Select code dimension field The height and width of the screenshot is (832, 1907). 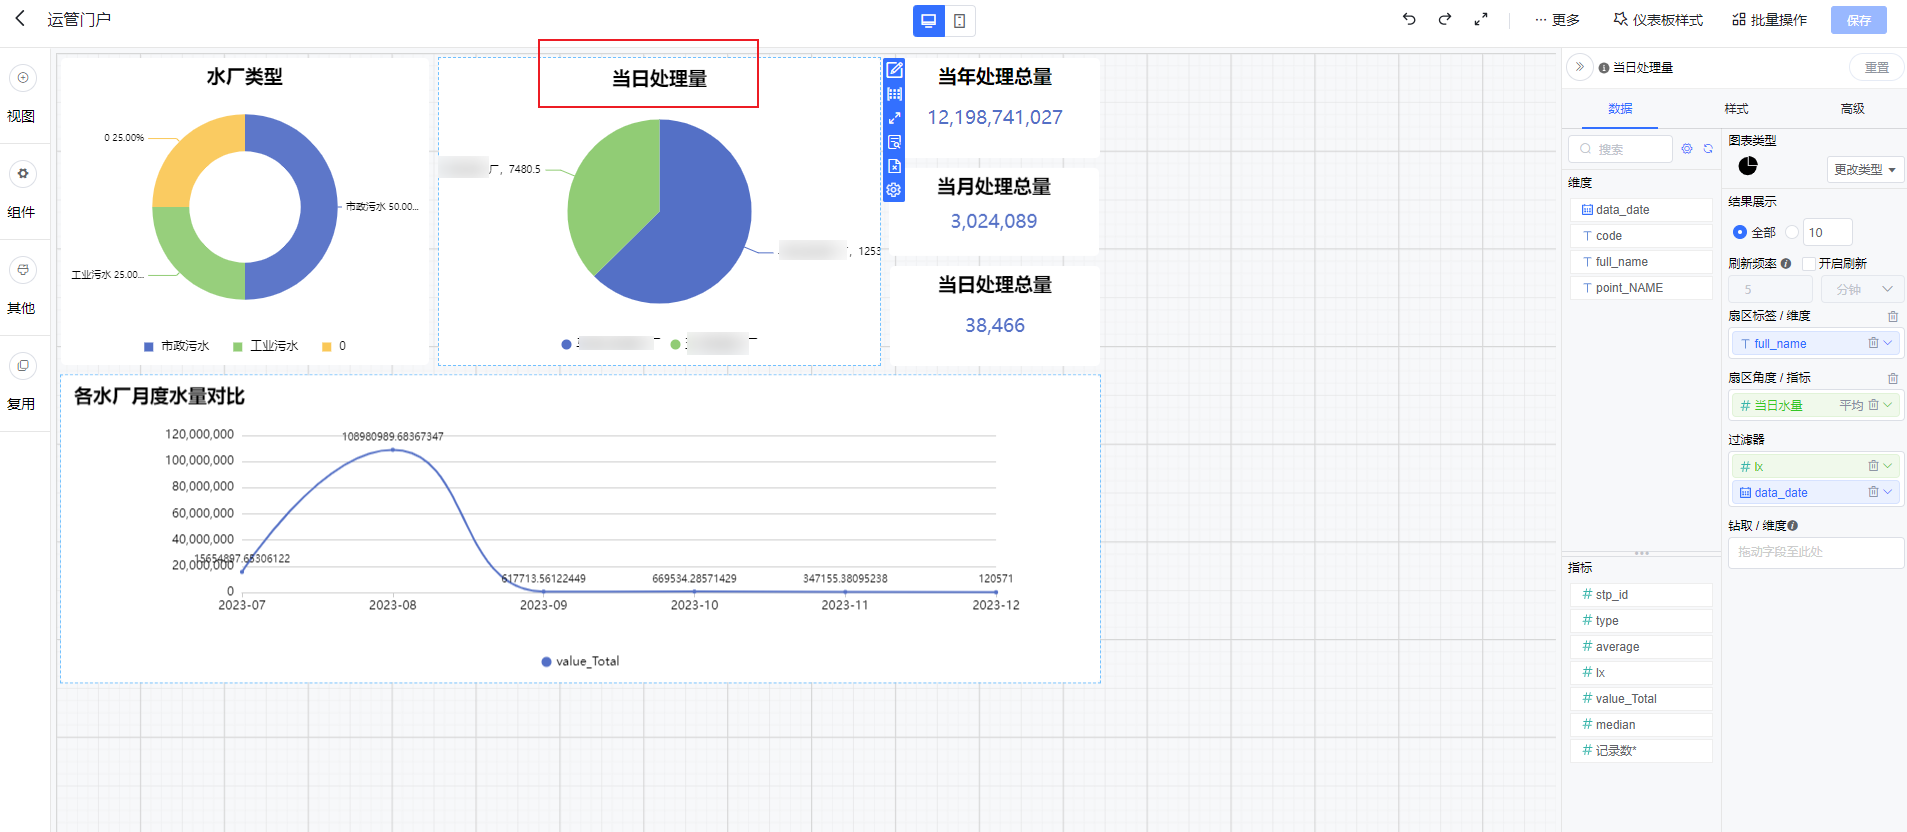click(x=1641, y=236)
